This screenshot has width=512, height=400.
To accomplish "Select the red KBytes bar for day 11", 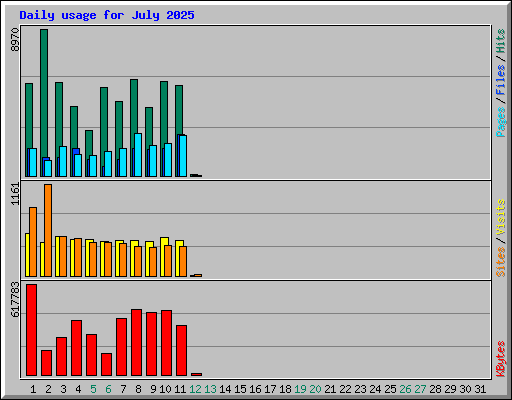I will [x=182, y=351].
